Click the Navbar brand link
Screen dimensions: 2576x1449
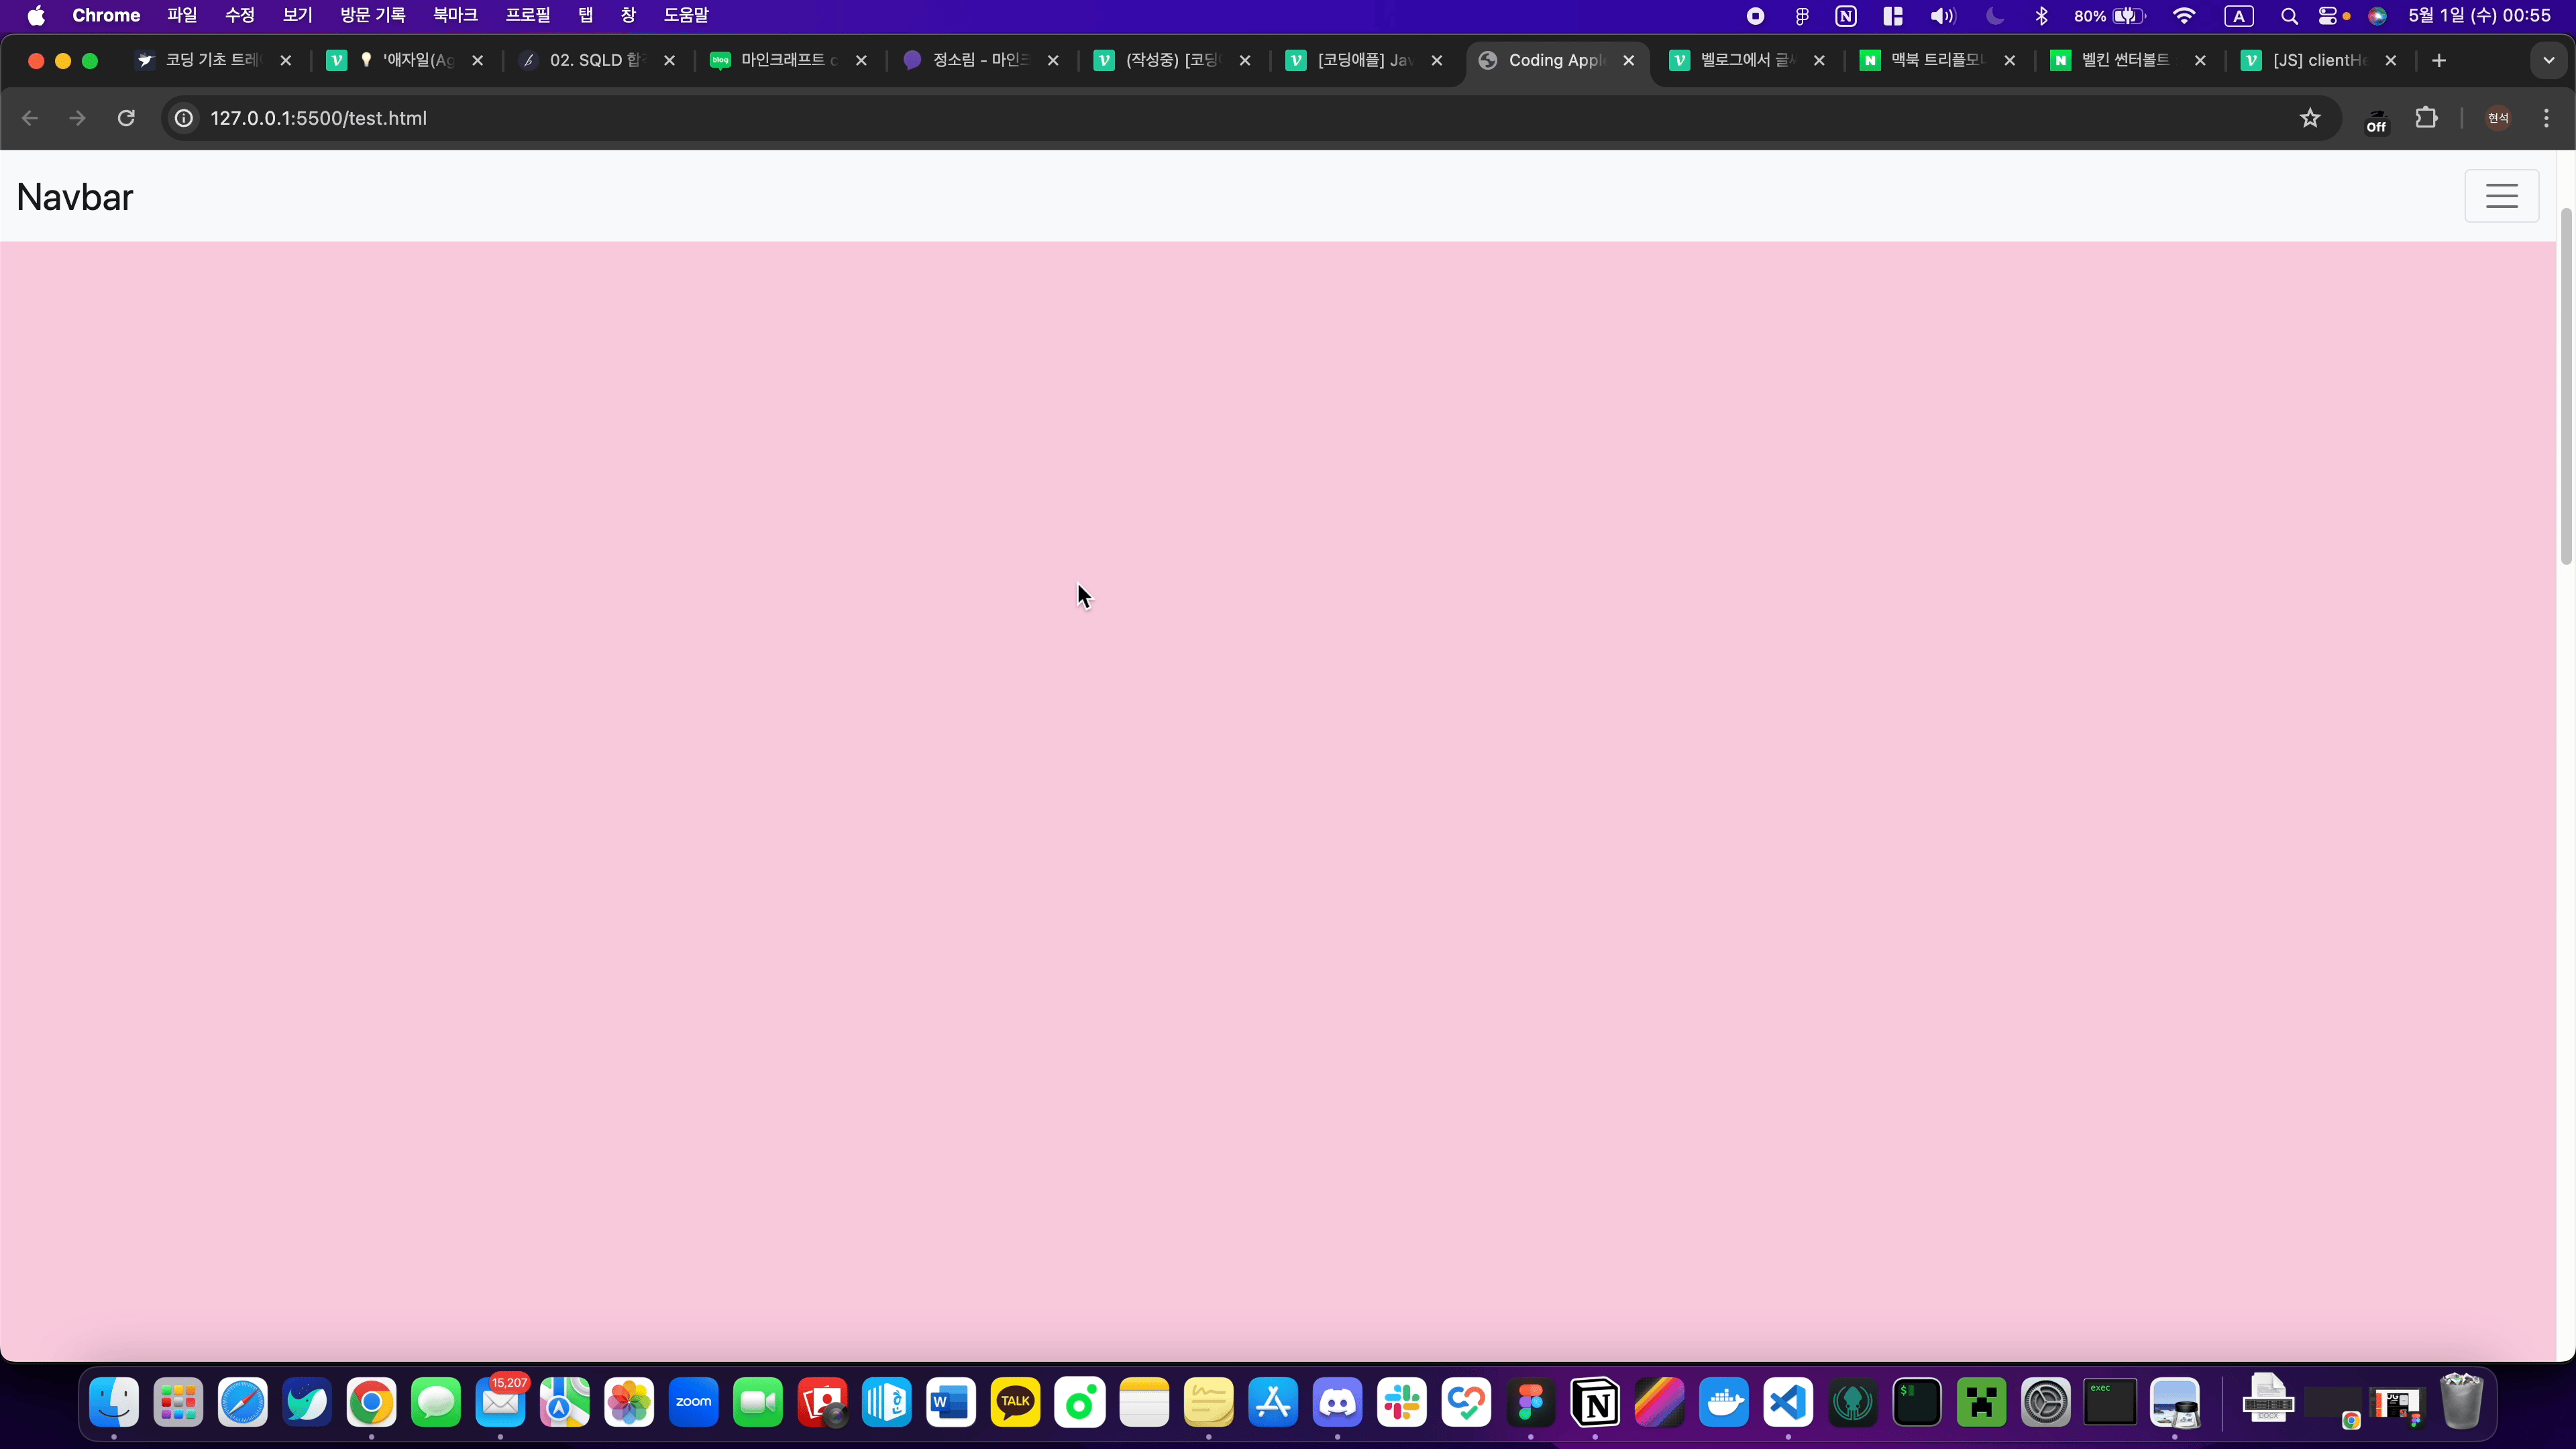coord(75,197)
